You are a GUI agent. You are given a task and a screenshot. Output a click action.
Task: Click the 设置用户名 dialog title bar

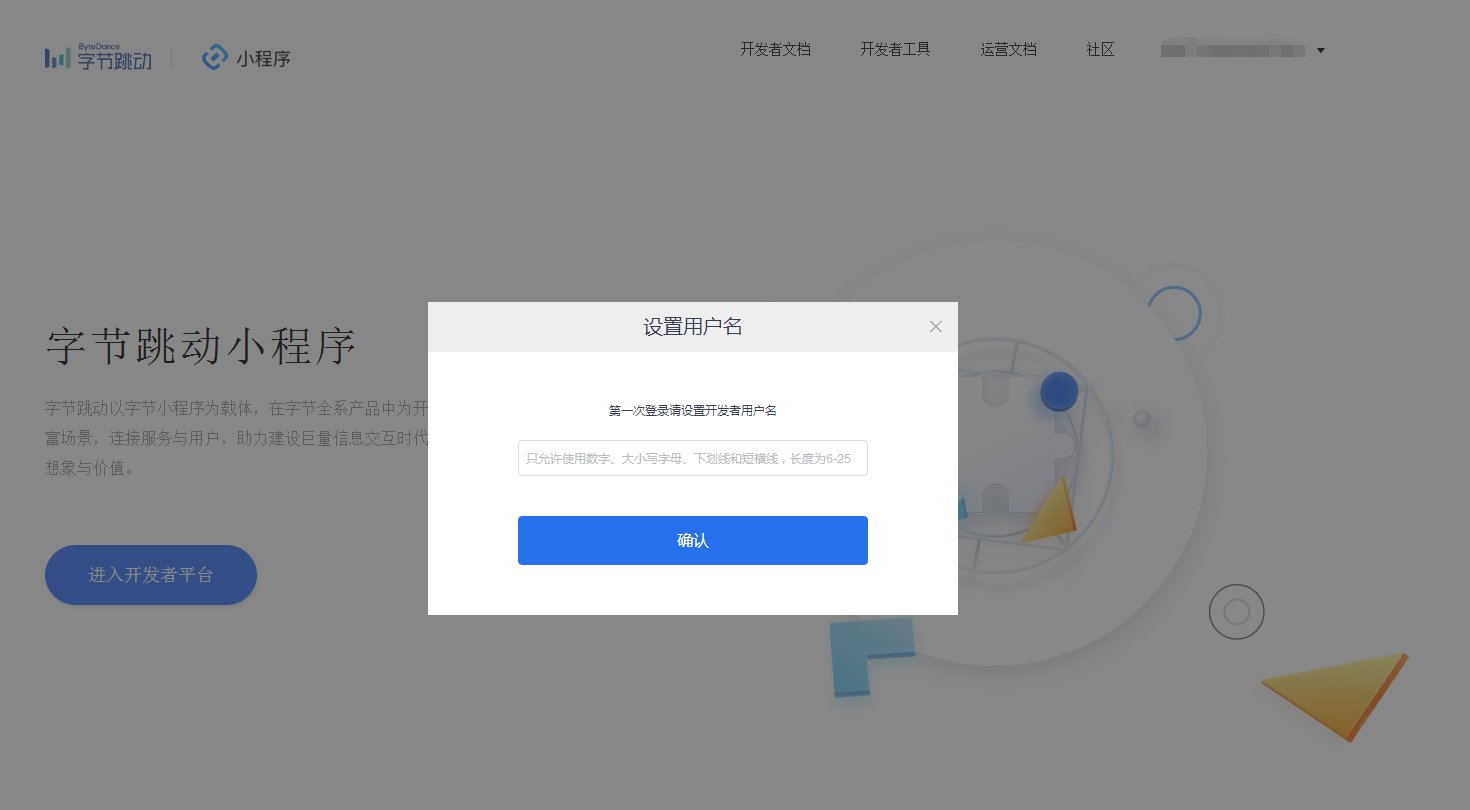pyautogui.click(x=692, y=327)
